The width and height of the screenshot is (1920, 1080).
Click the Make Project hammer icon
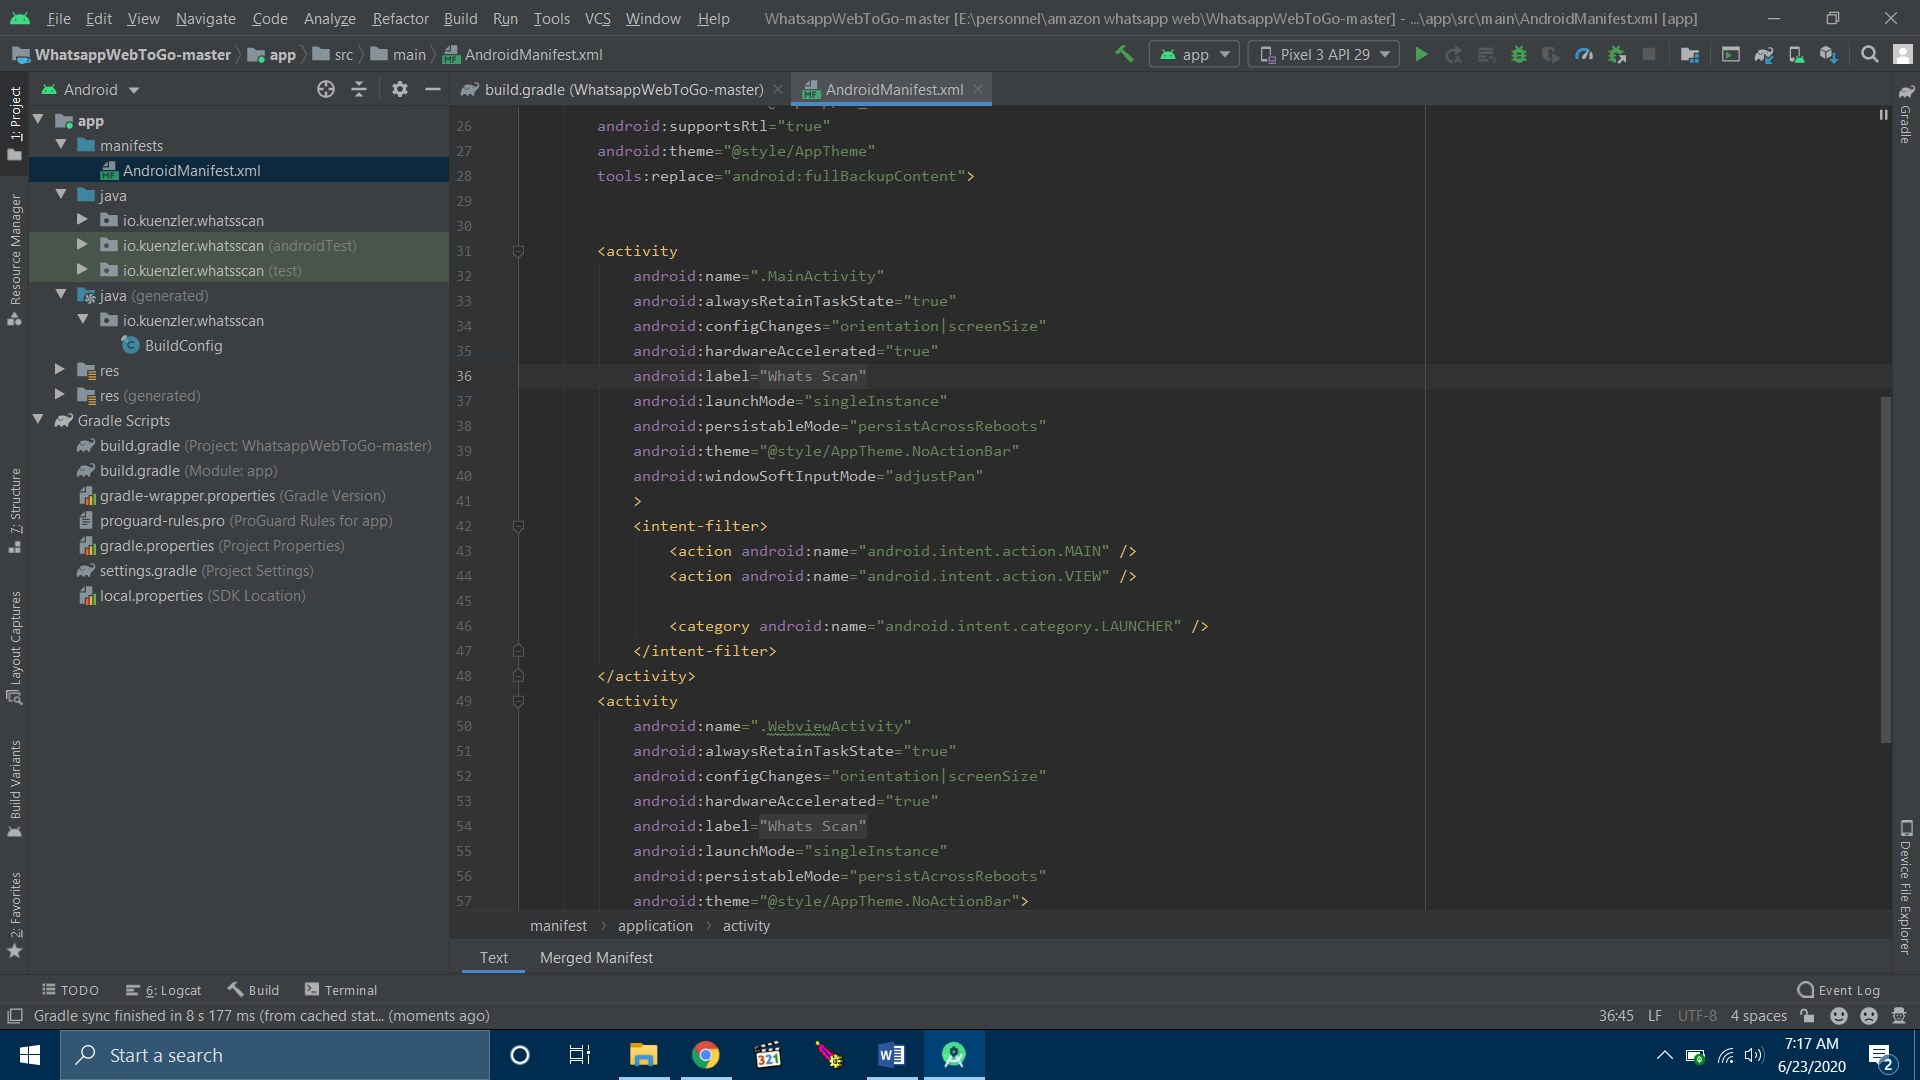(1124, 55)
